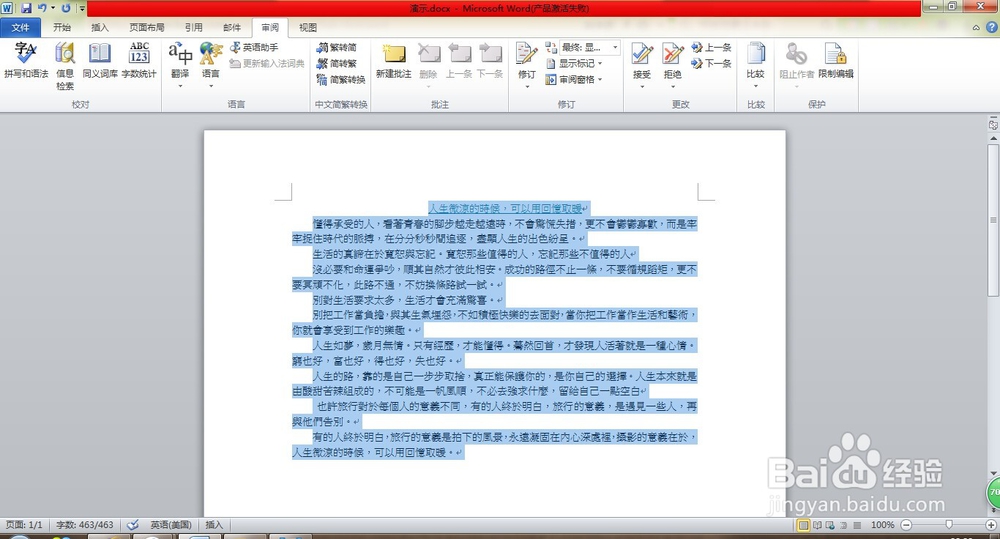The image size is (1000, 539).
Task: Select full screen reading view button
Action: point(818,525)
